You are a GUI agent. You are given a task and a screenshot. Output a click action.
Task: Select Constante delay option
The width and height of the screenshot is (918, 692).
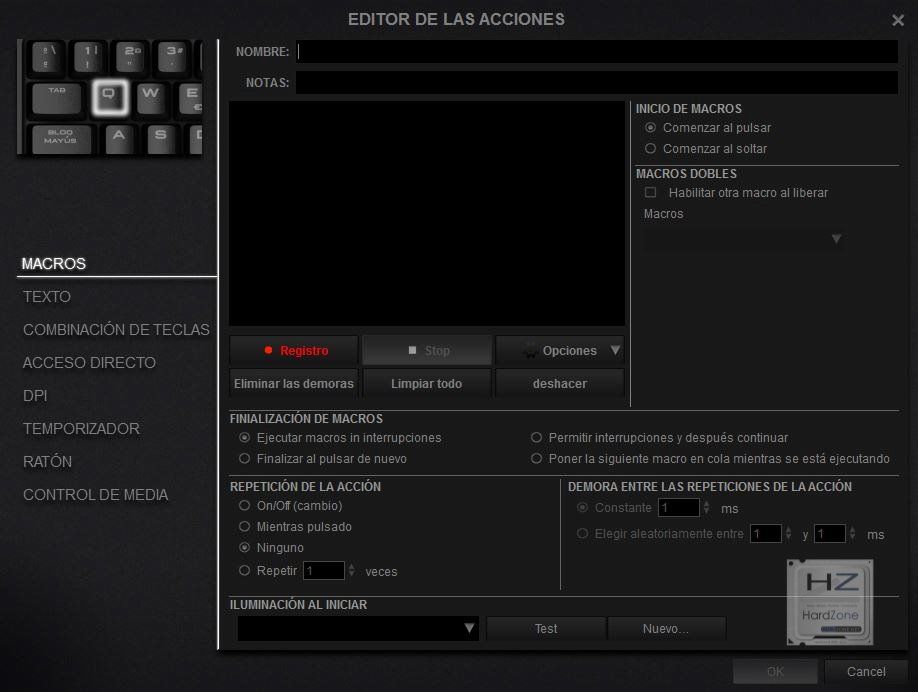[x=583, y=508]
